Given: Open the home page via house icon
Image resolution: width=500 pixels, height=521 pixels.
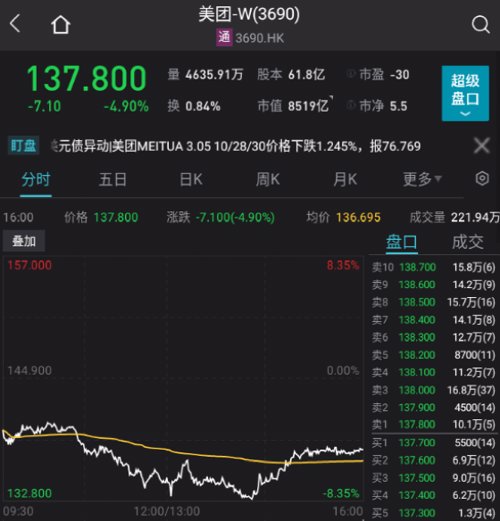Looking at the screenshot, I should coord(60,25).
